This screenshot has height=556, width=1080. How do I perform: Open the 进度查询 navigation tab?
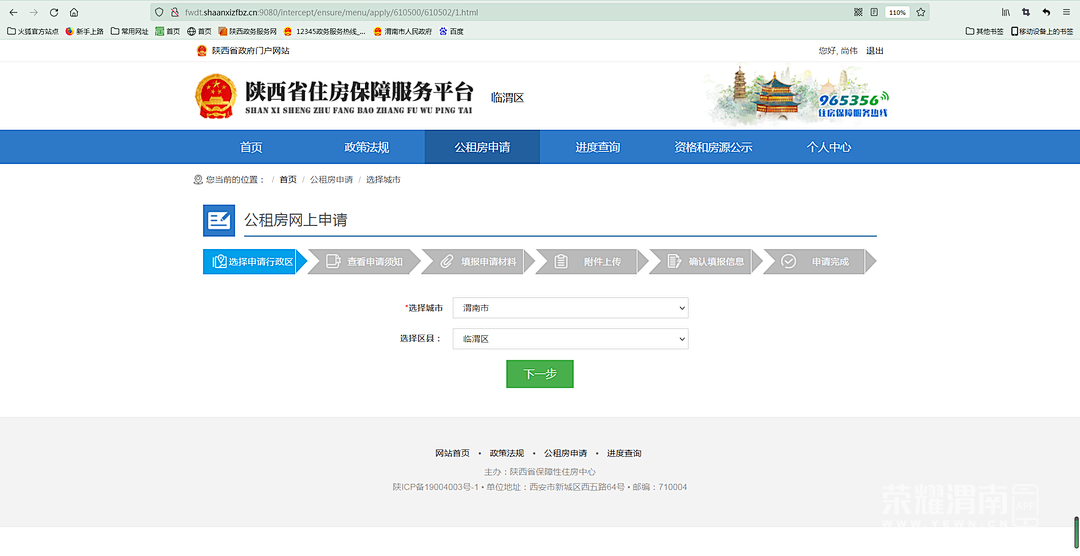597,147
